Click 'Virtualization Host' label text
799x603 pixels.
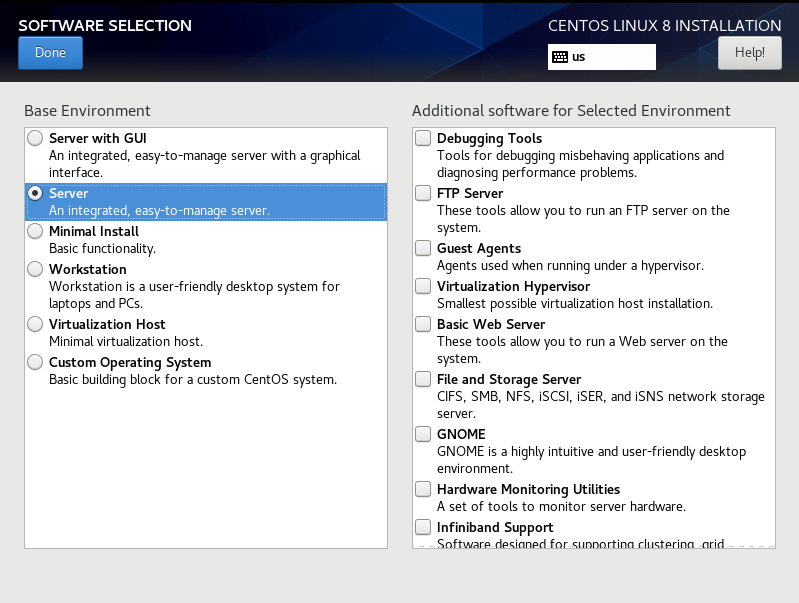[107, 324]
